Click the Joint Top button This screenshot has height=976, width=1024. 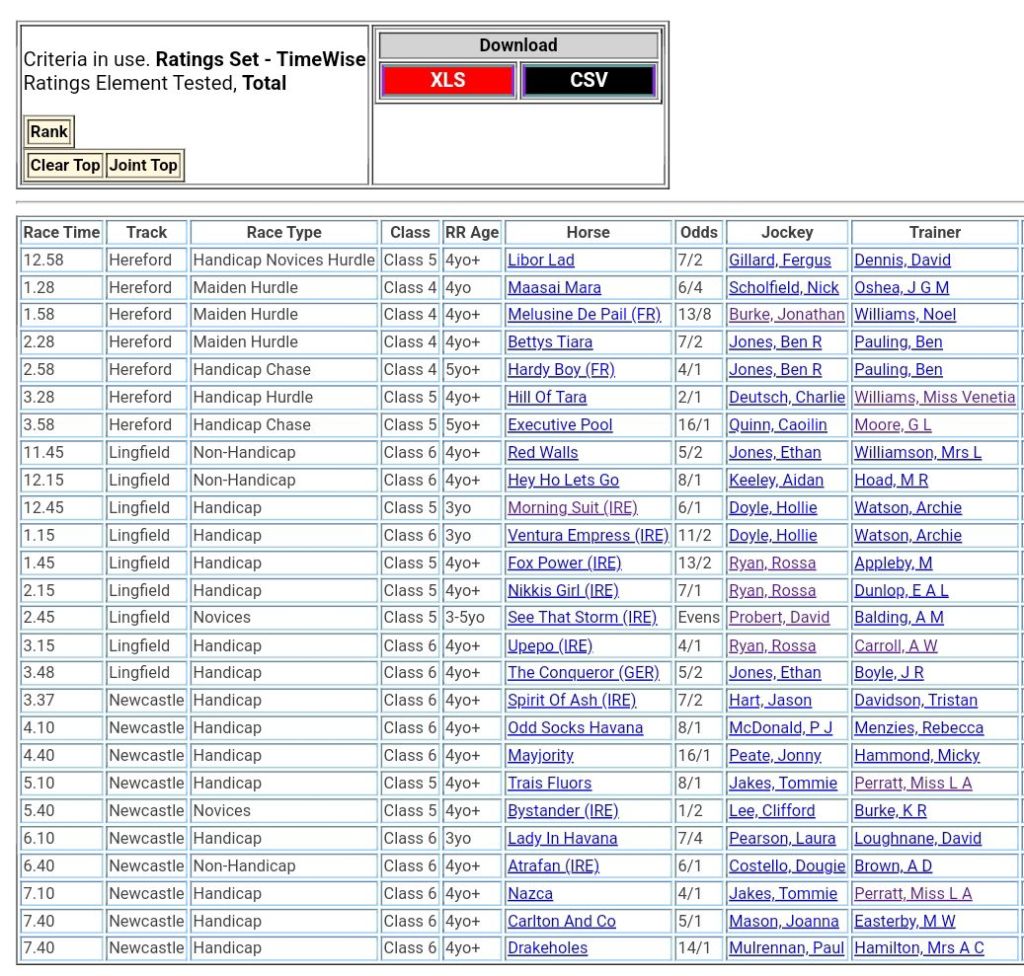click(143, 165)
